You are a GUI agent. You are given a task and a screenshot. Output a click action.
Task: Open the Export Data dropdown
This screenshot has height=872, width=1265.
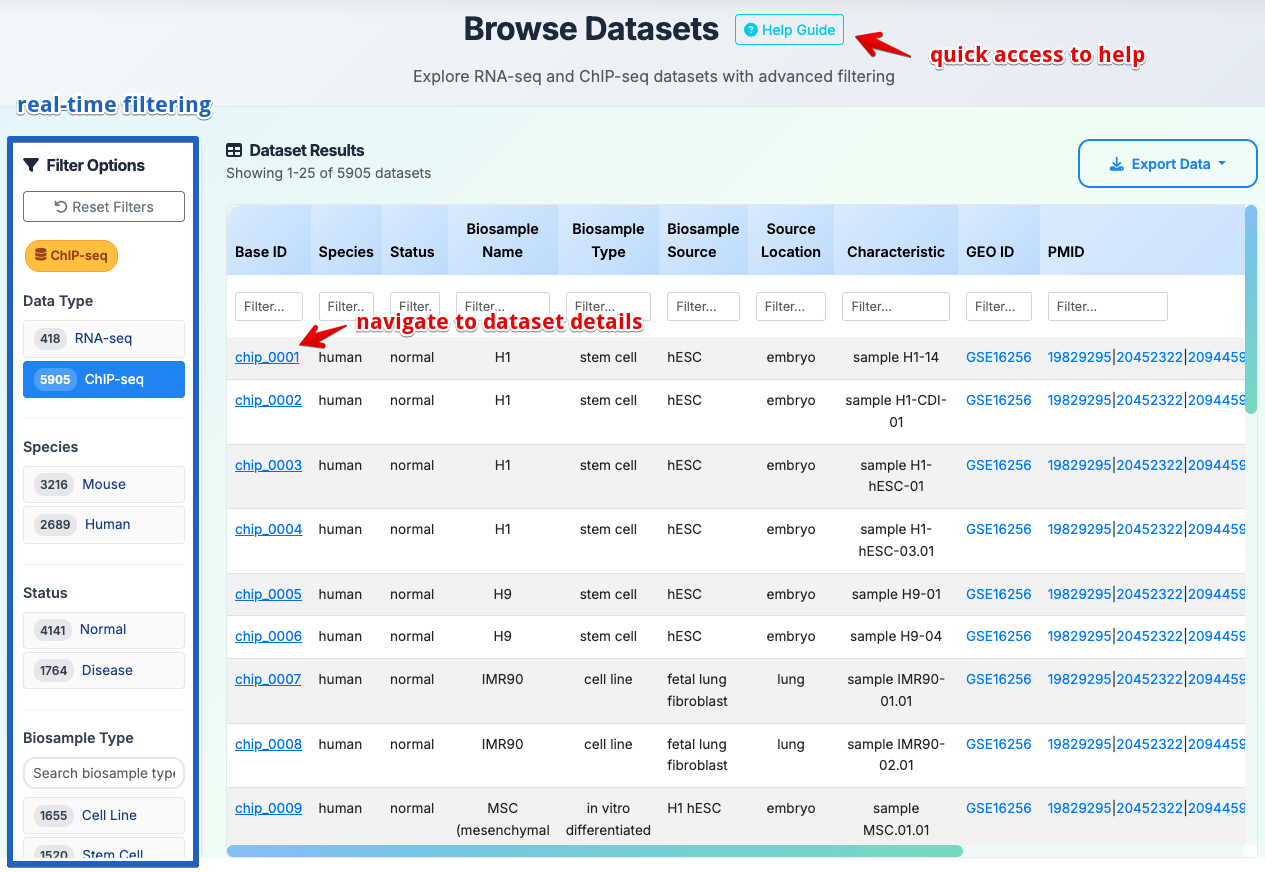(1167, 163)
